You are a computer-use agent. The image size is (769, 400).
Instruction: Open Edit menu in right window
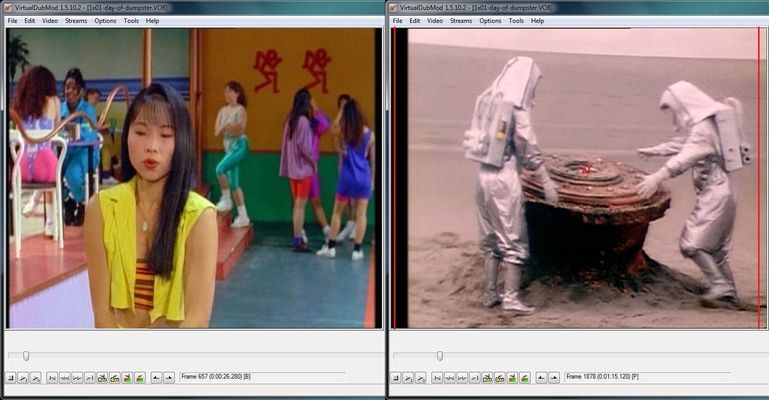point(415,21)
